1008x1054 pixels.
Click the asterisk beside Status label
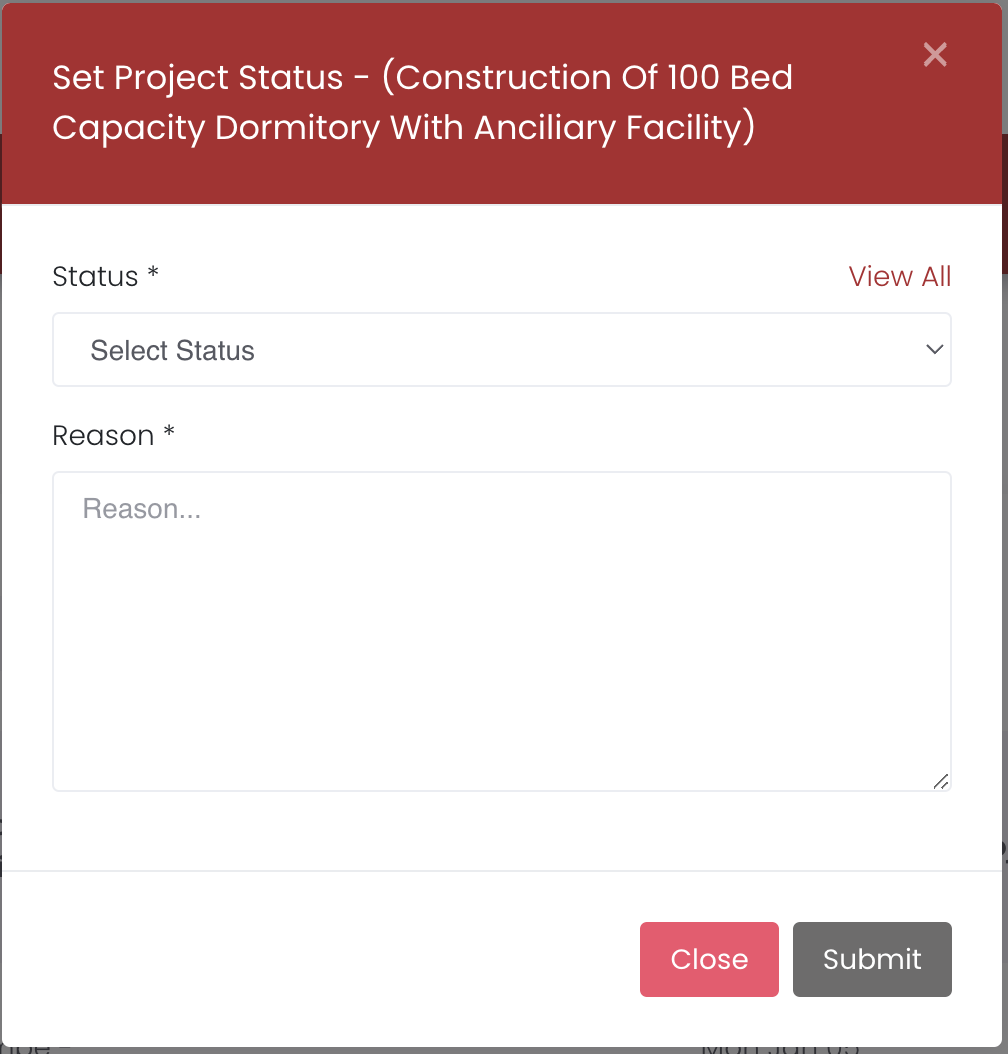[x=153, y=275]
